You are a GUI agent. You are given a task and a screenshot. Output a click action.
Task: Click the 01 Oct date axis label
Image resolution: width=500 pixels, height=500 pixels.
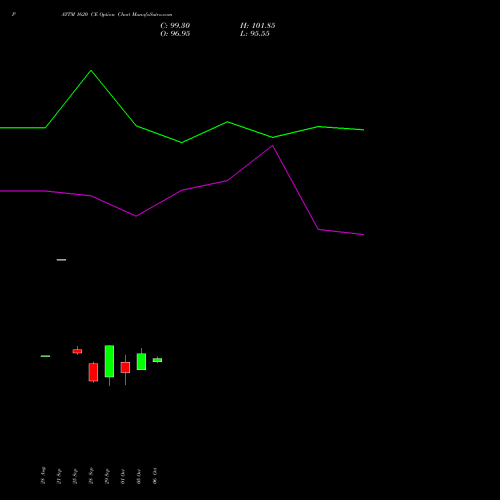click(123, 476)
